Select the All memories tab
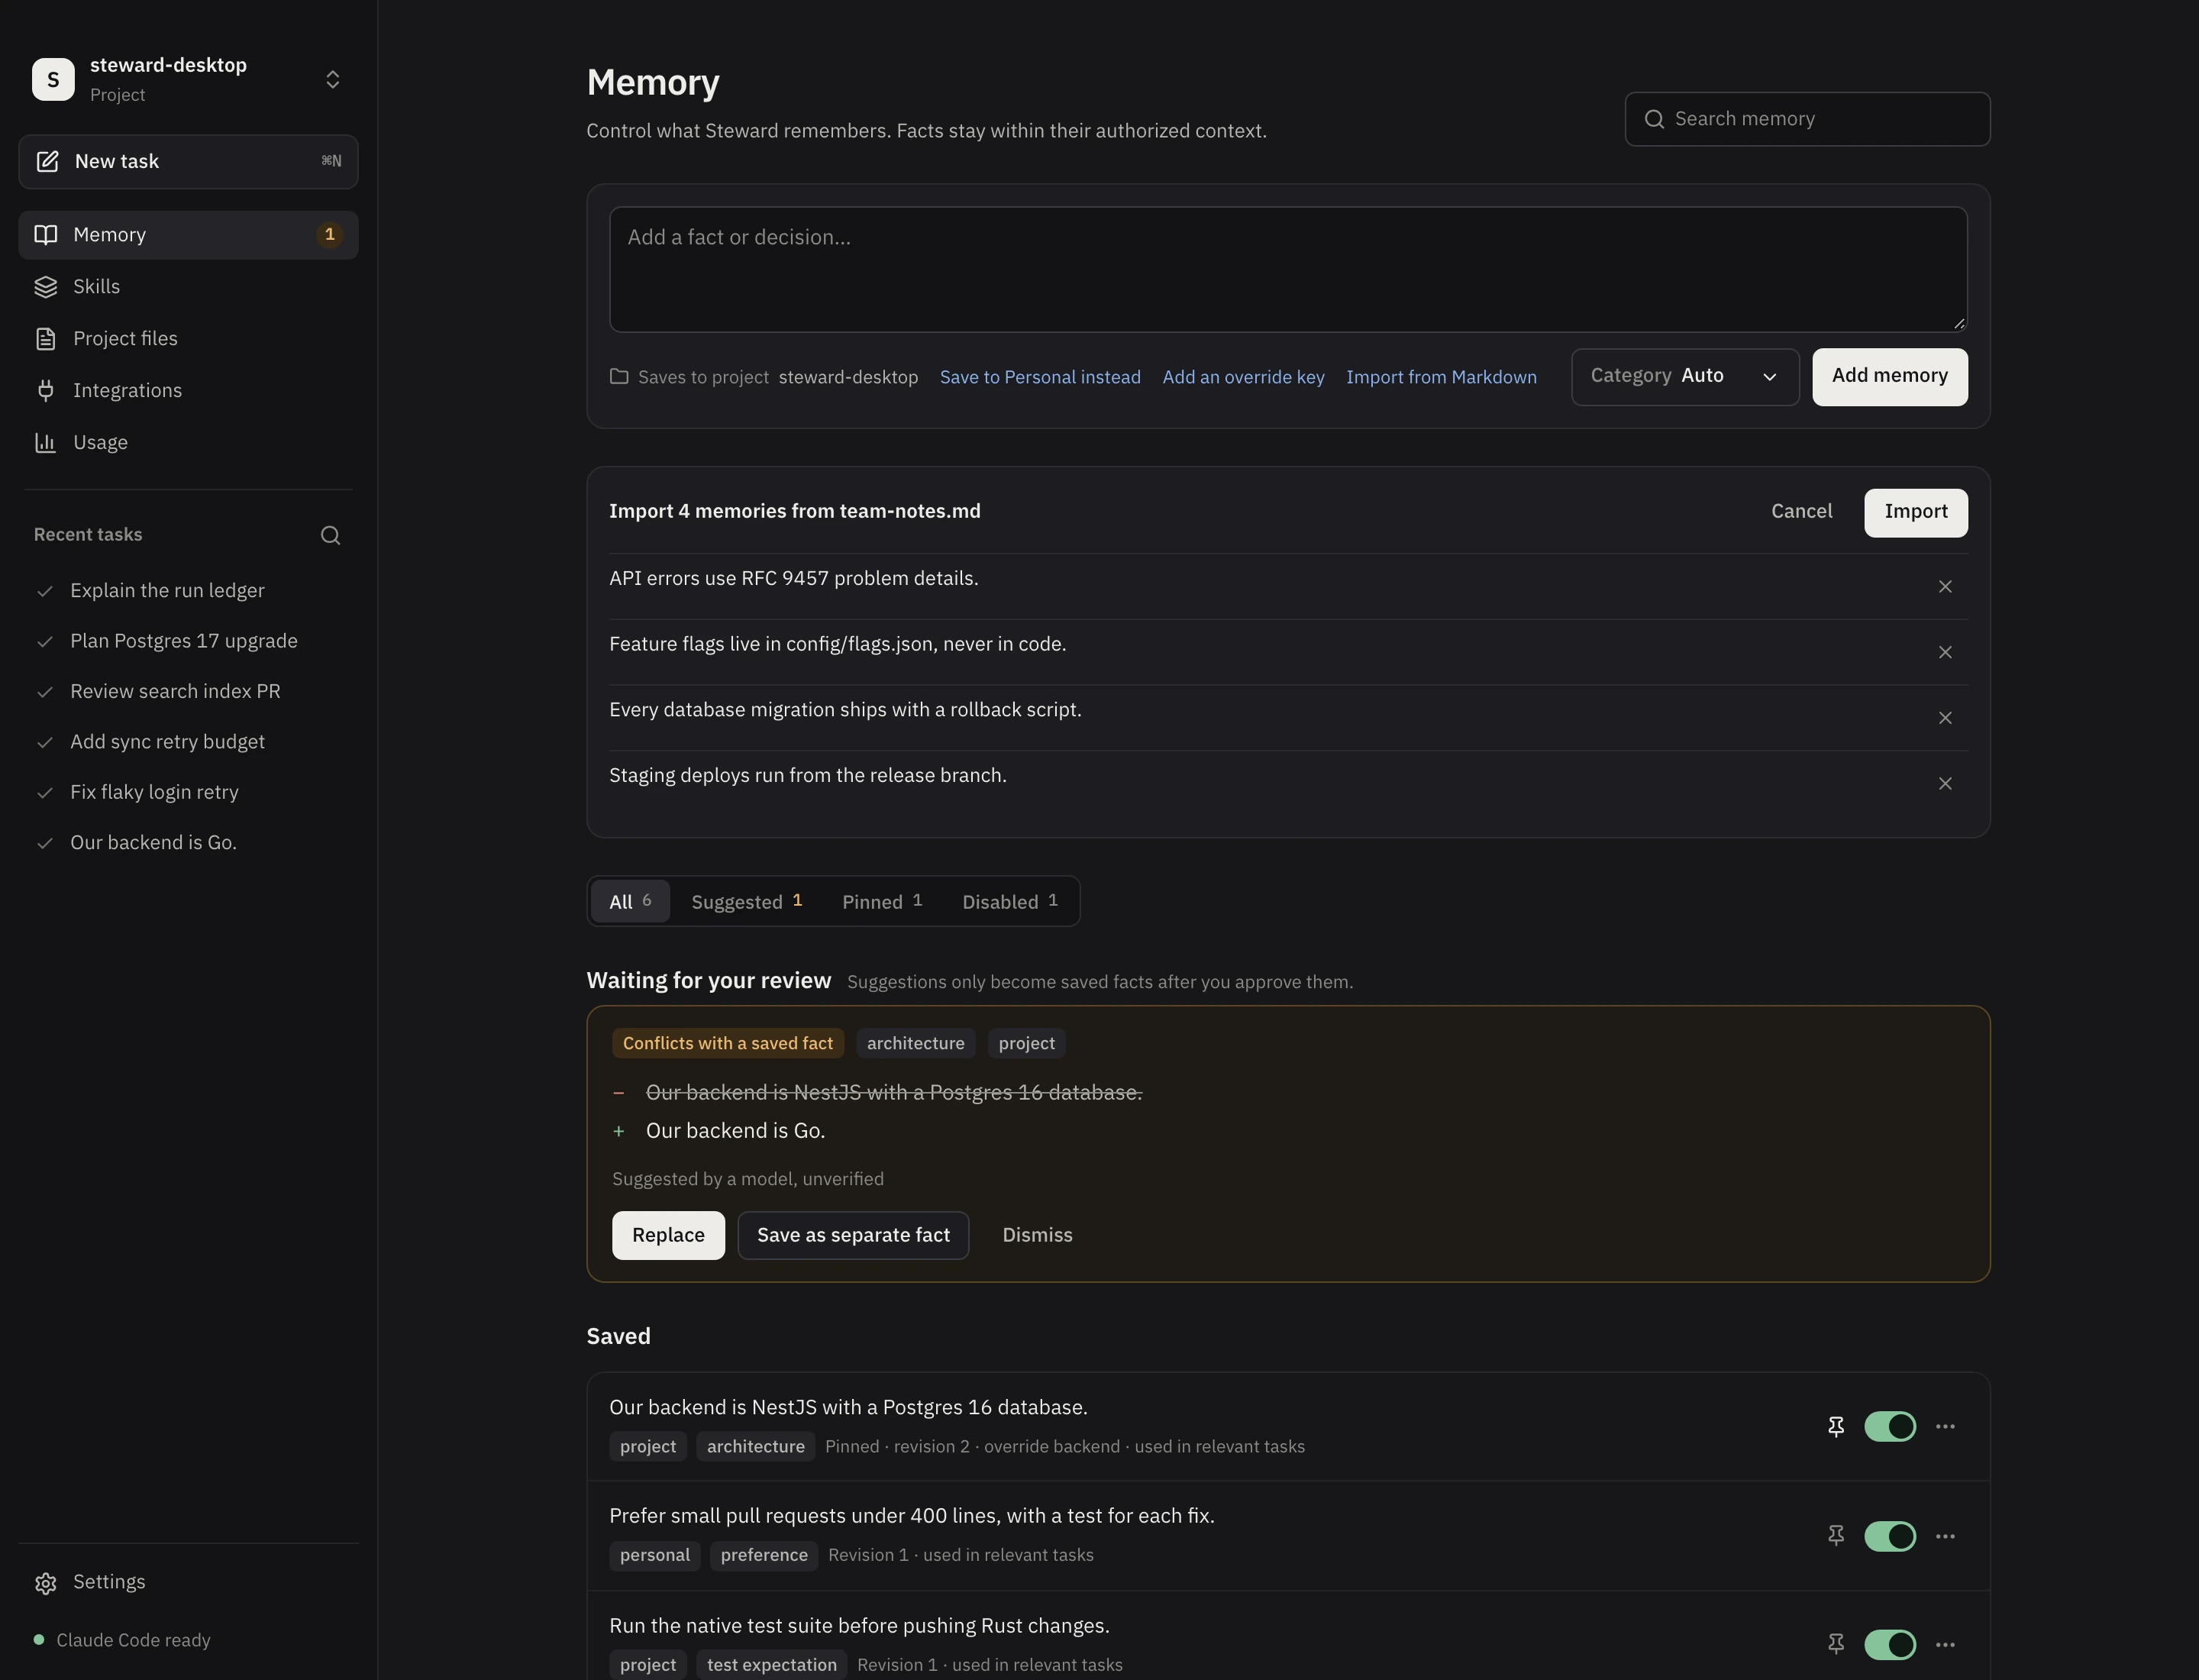2199x1680 pixels. 630,902
